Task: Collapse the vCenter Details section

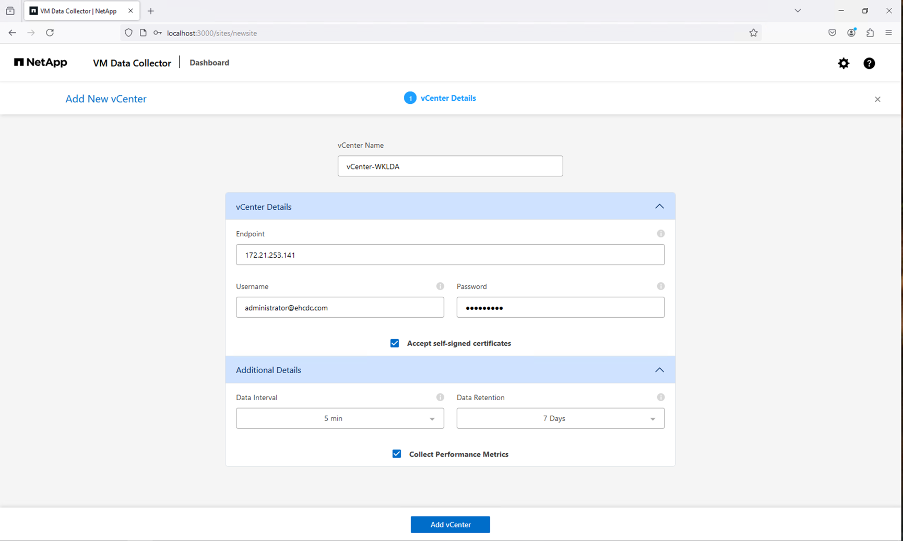Action: [659, 207]
